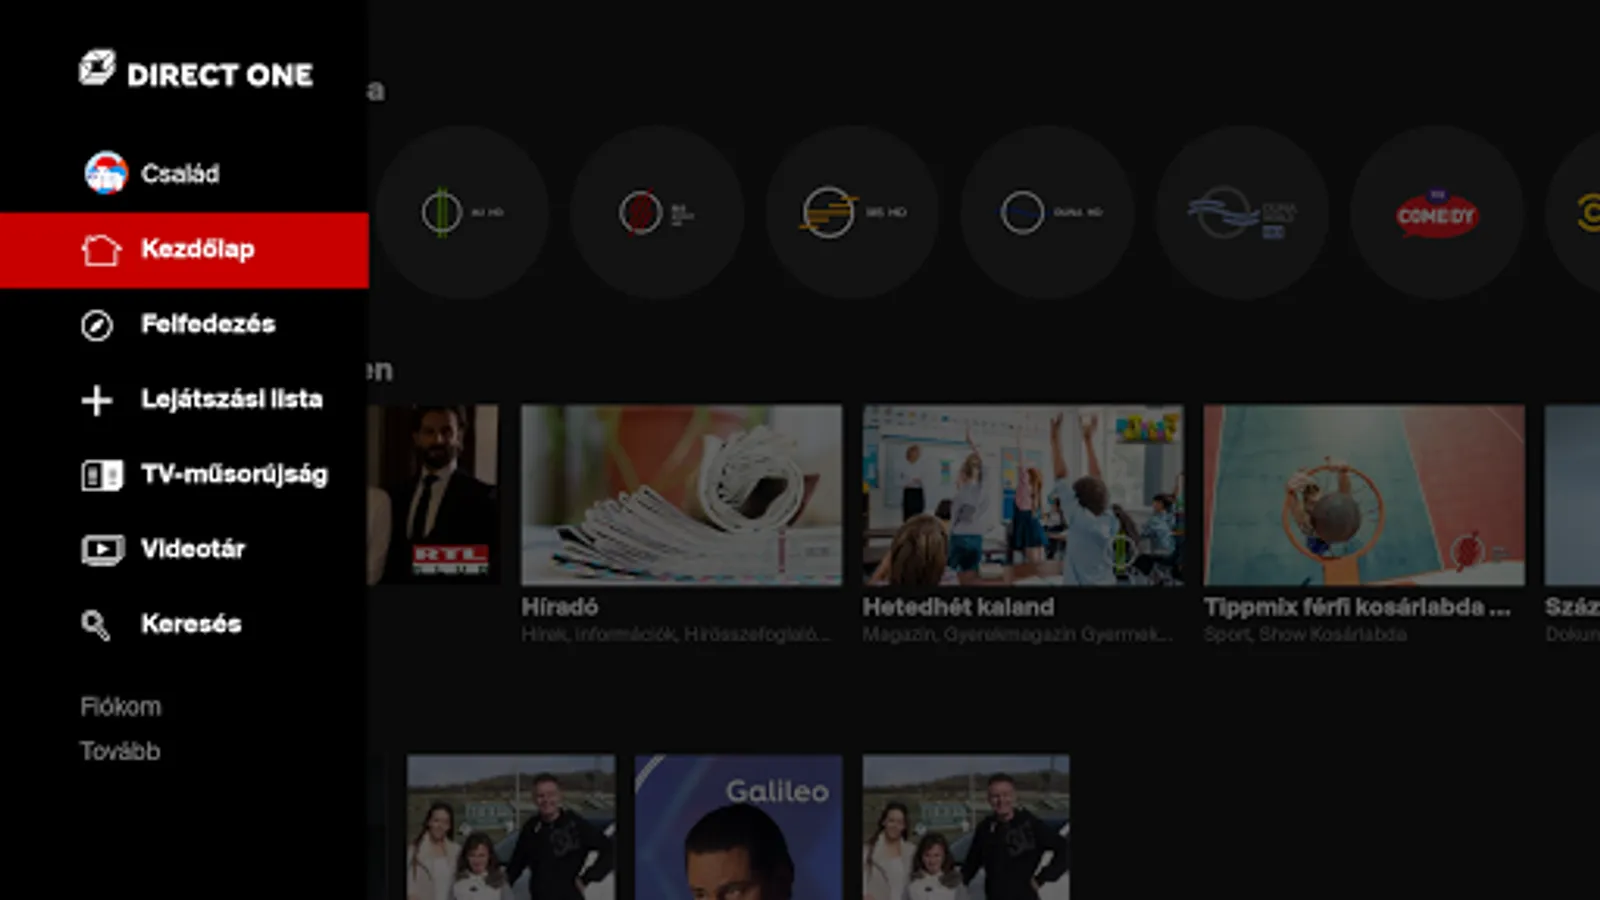Open the Híradó newspaper thumbnail
This screenshot has height=900, width=1600.
click(681, 495)
